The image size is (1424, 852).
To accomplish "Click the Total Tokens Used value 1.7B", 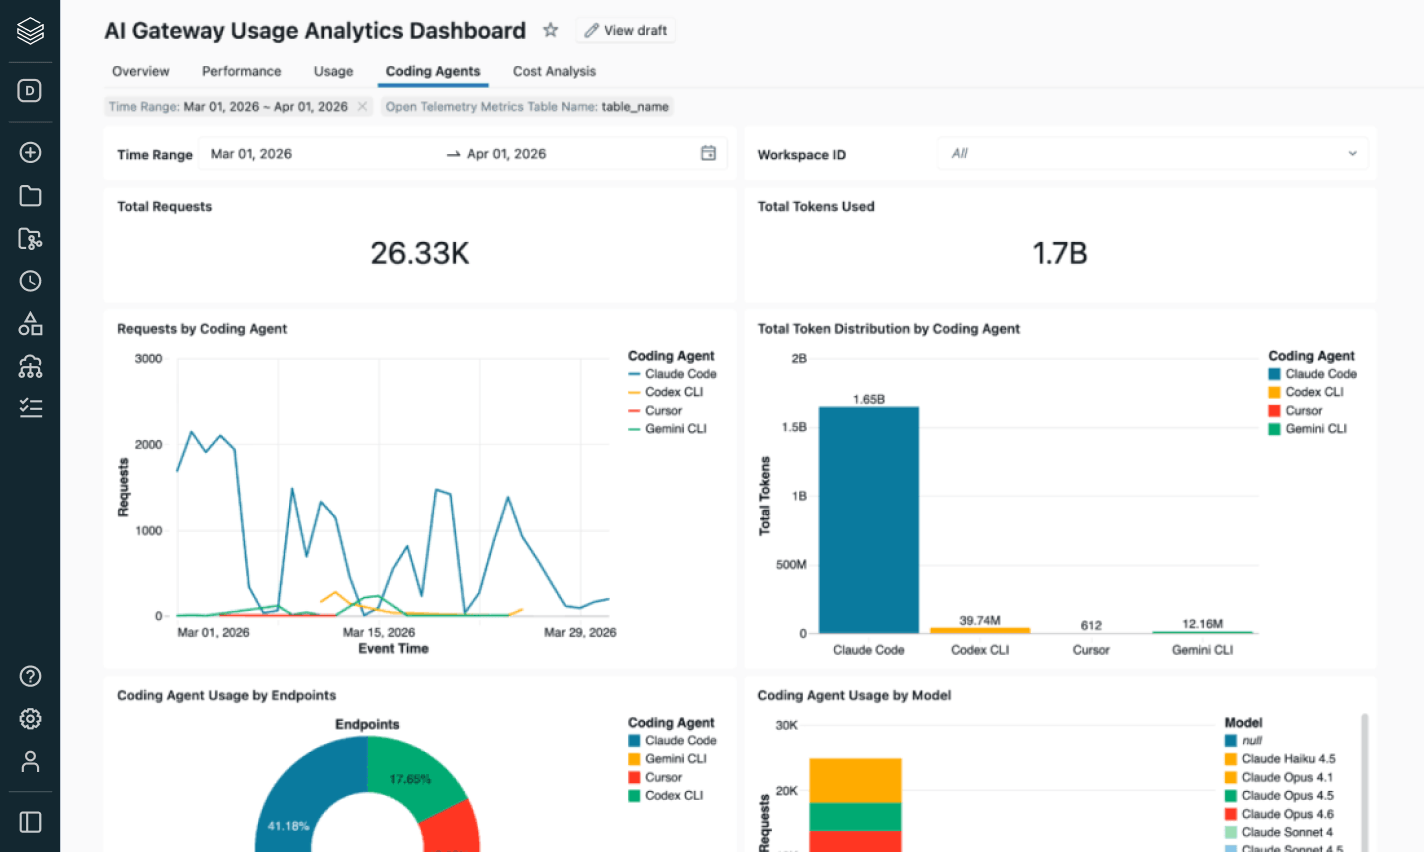I will 1060,253.
